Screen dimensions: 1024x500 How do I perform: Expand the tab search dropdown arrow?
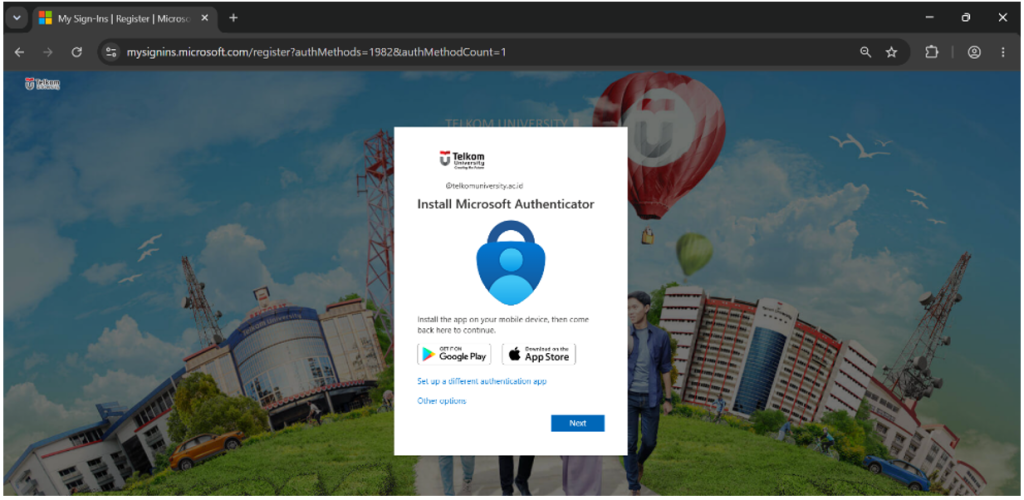(x=16, y=18)
